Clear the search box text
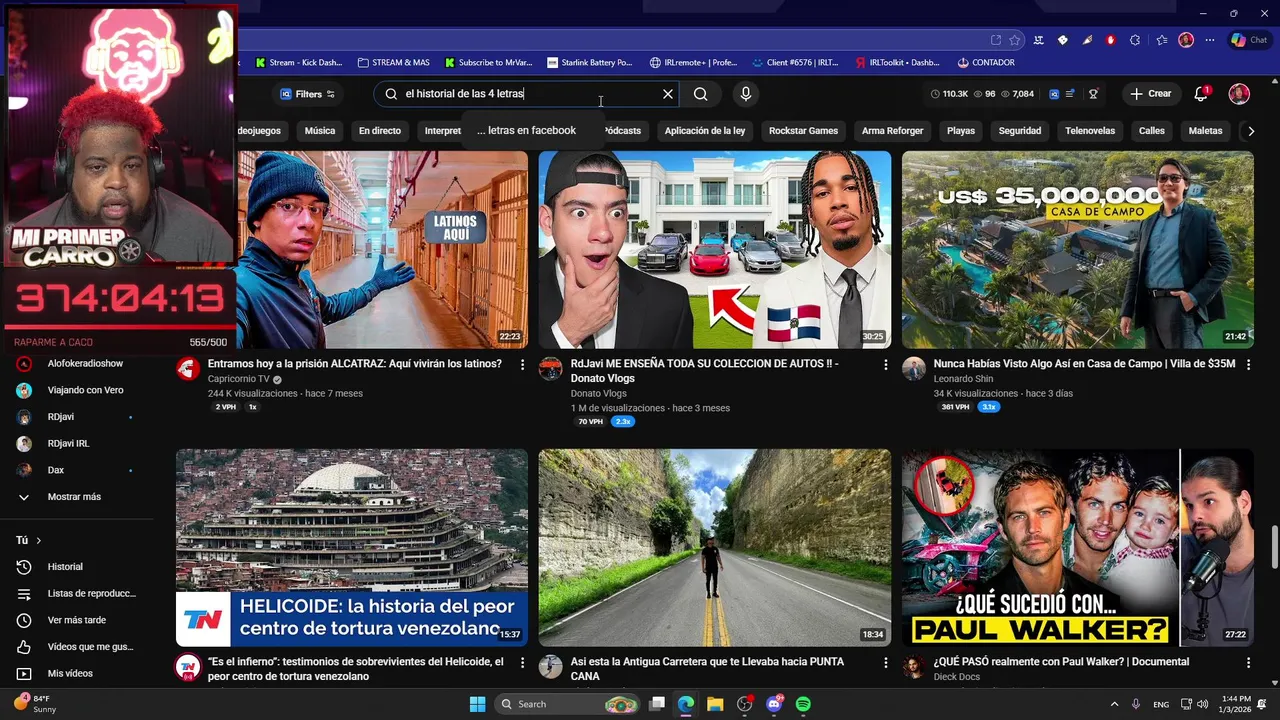The height and width of the screenshot is (720, 1280). pos(668,94)
